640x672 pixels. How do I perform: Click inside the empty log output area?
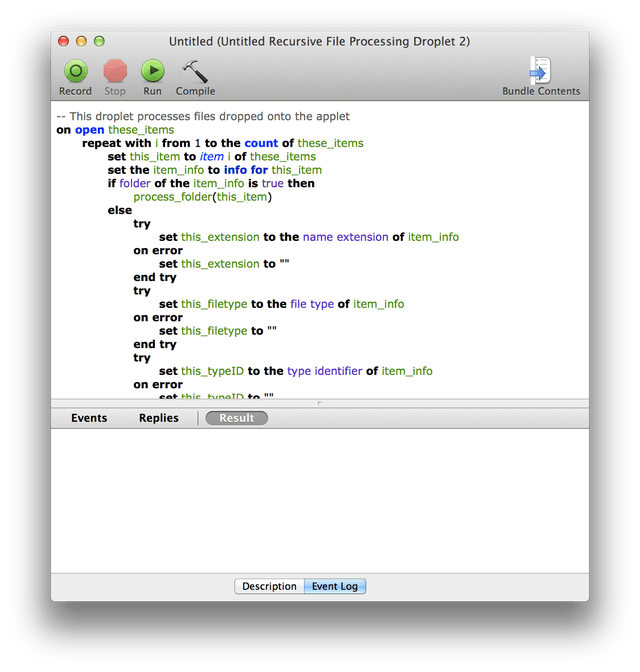click(320, 500)
